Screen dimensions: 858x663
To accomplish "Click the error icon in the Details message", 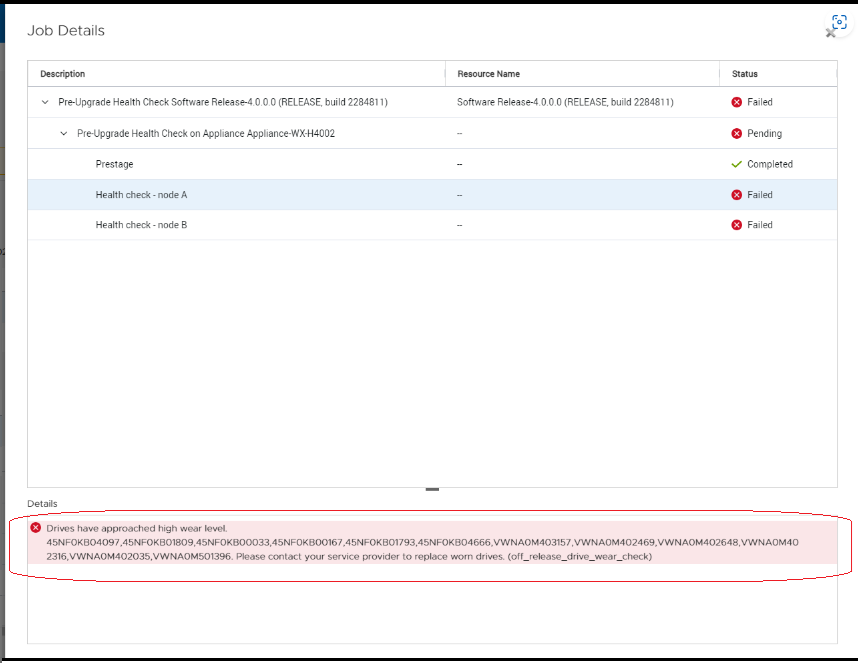I will pyautogui.click(x=36, y=527).
